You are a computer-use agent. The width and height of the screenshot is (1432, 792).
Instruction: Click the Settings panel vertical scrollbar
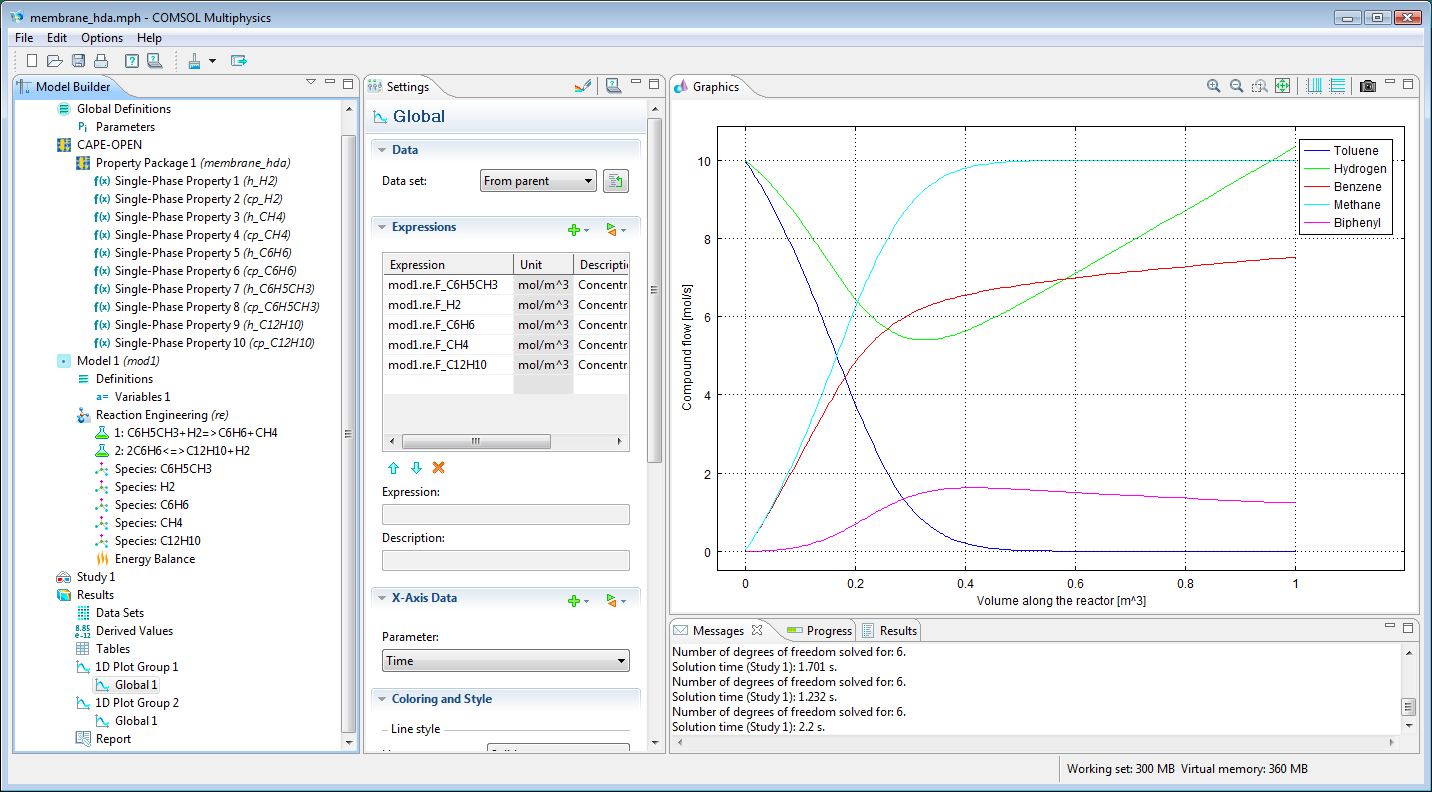[654, 290]
